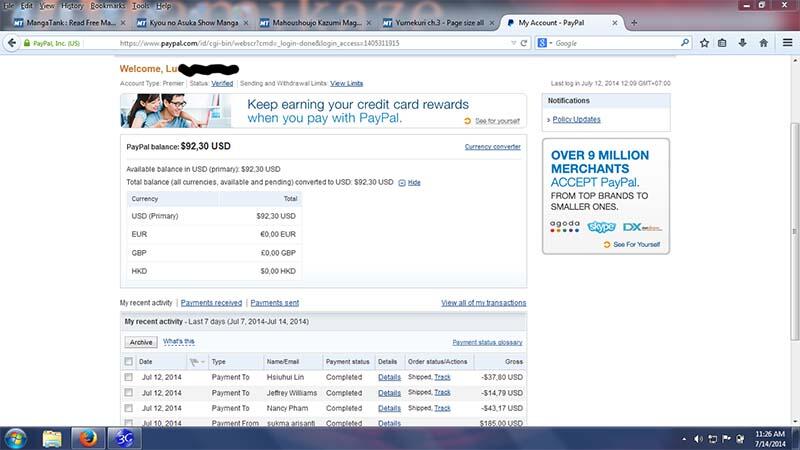Close the MangaTank tab
The width and height of the screenshot is (800, 450).
click(x=122, y=23)
